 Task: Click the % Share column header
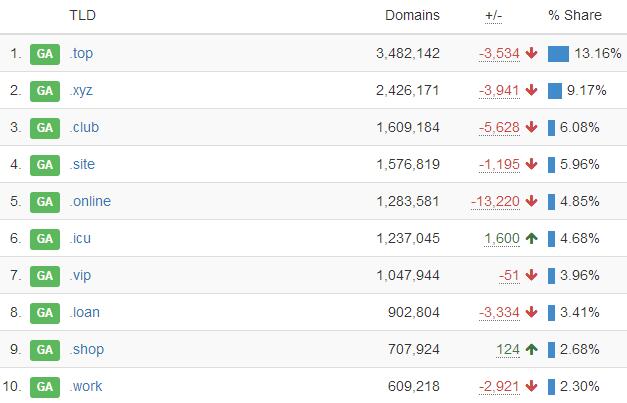[x=575, y=15]
